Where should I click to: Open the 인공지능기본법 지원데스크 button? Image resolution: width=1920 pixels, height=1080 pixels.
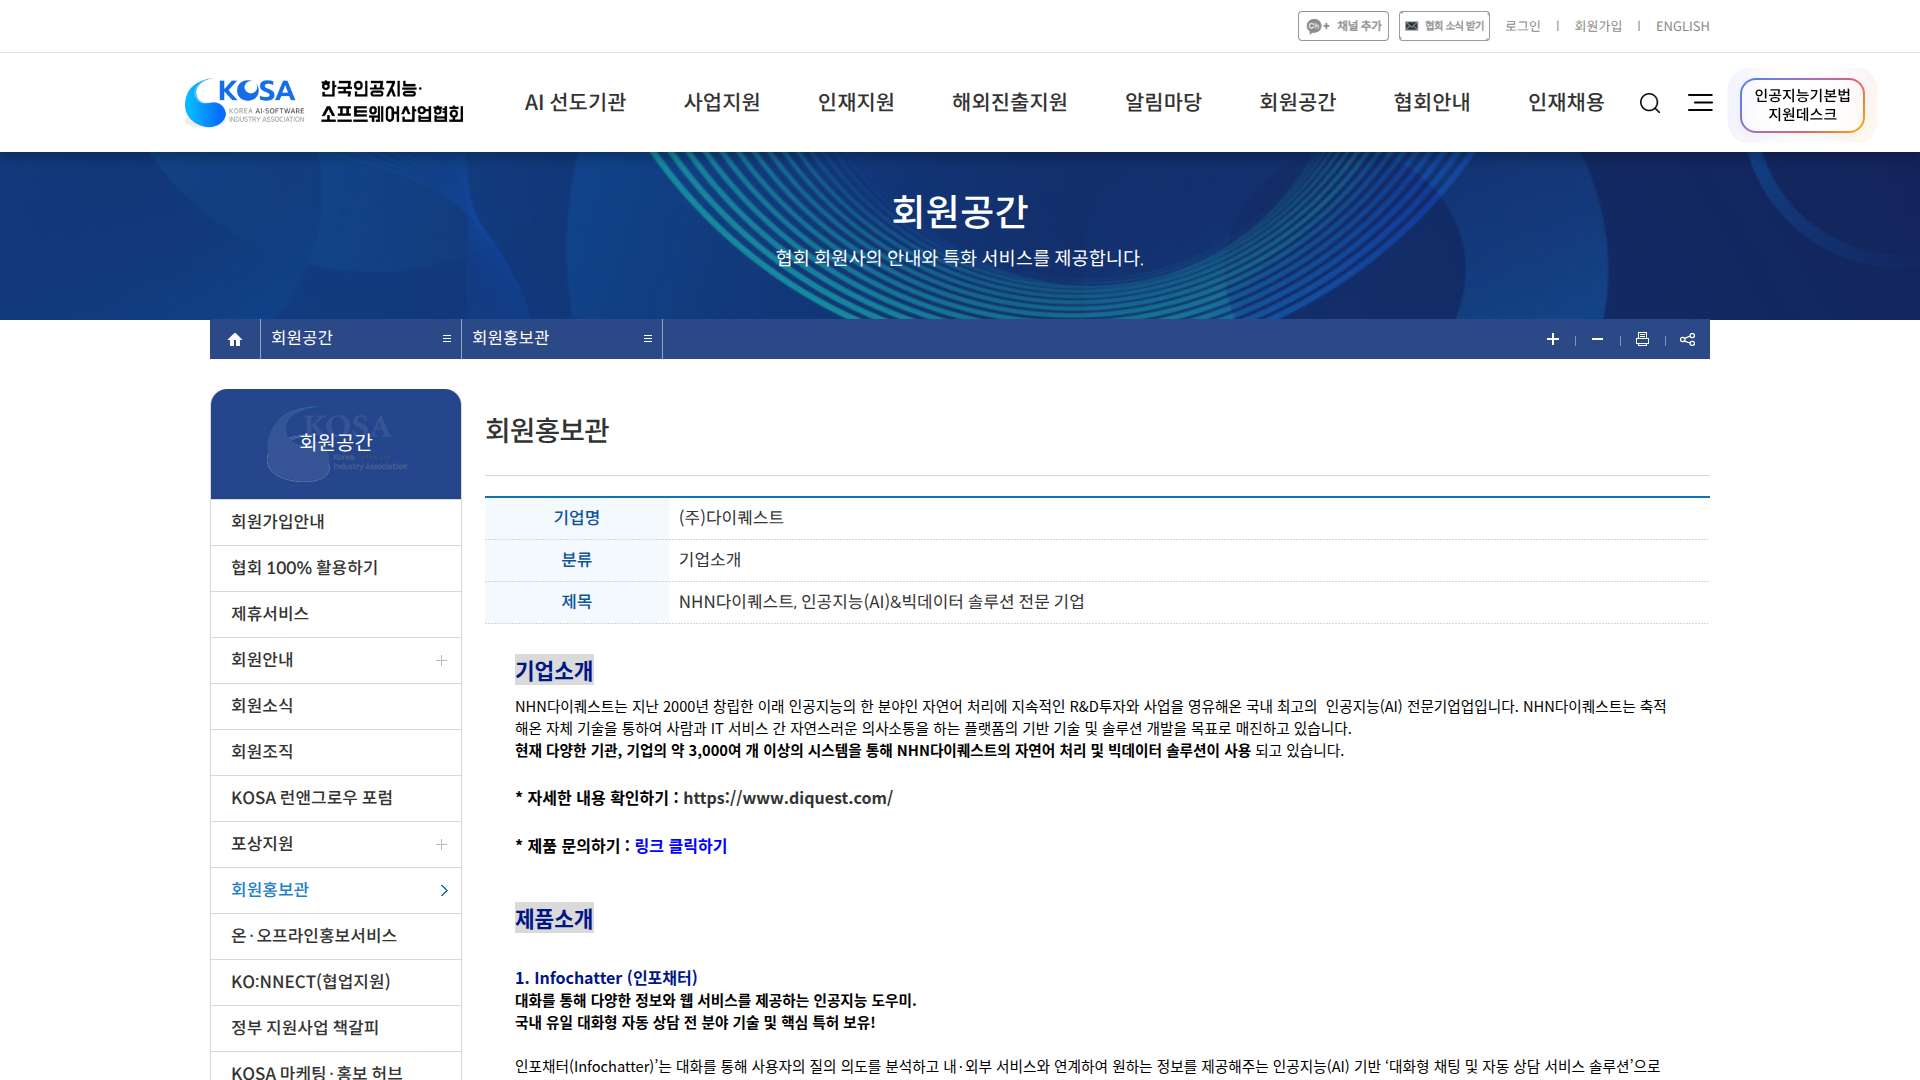(1802, 105)
